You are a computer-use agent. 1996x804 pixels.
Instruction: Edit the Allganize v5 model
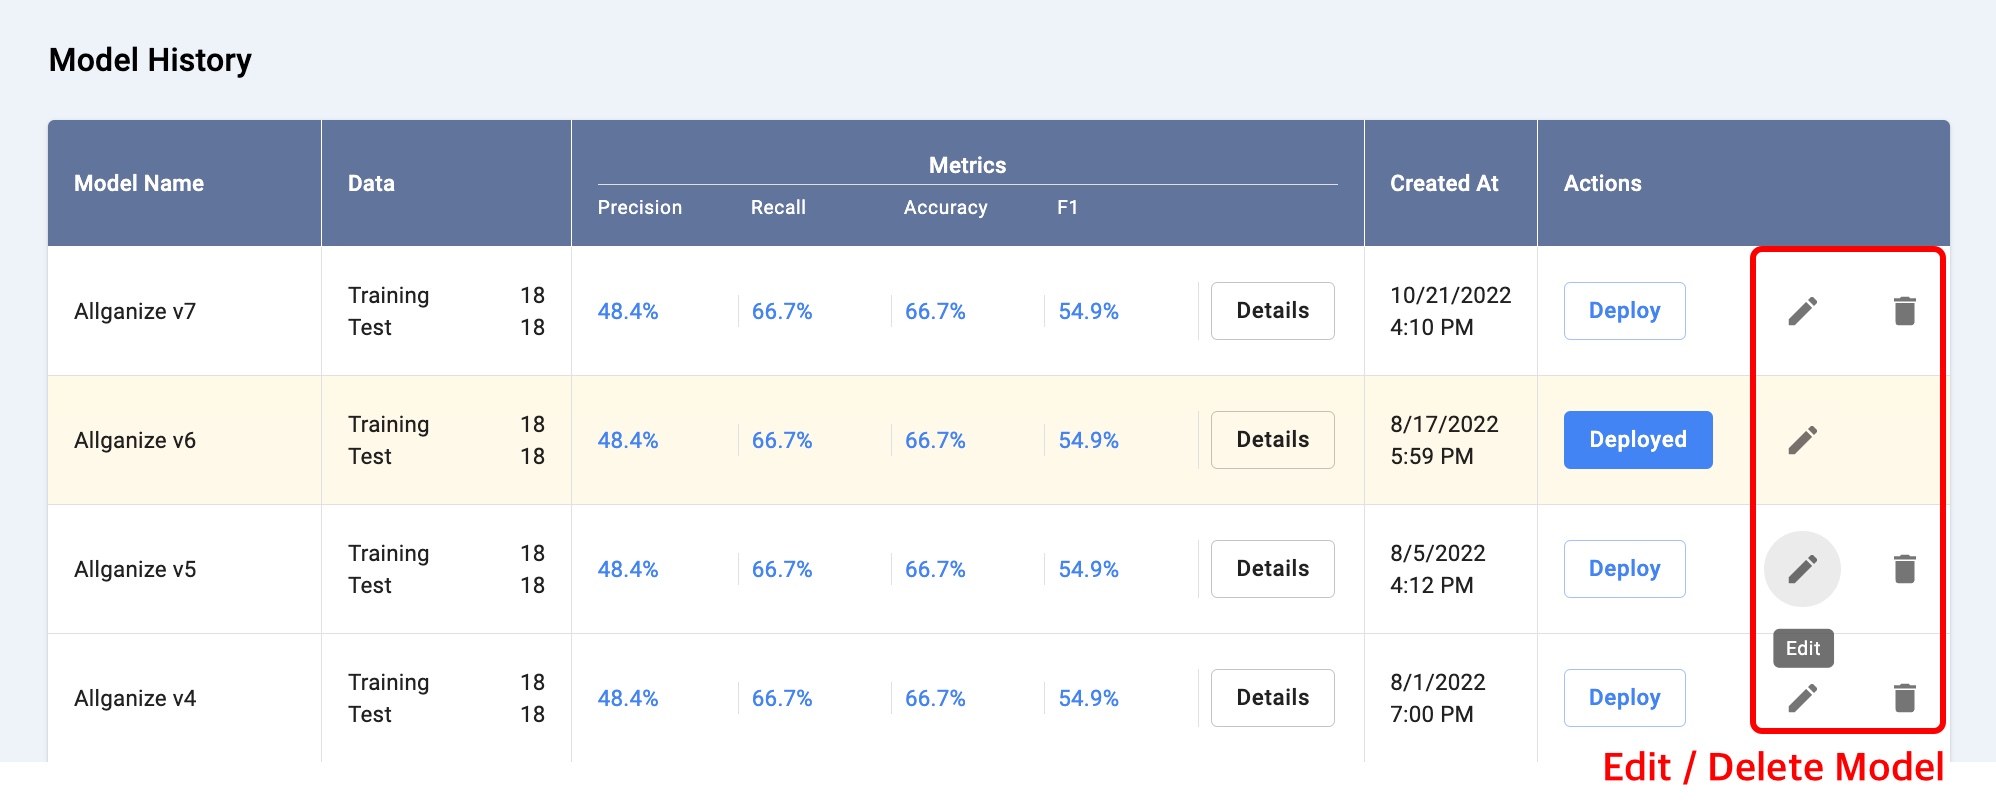pos(1802,569)
